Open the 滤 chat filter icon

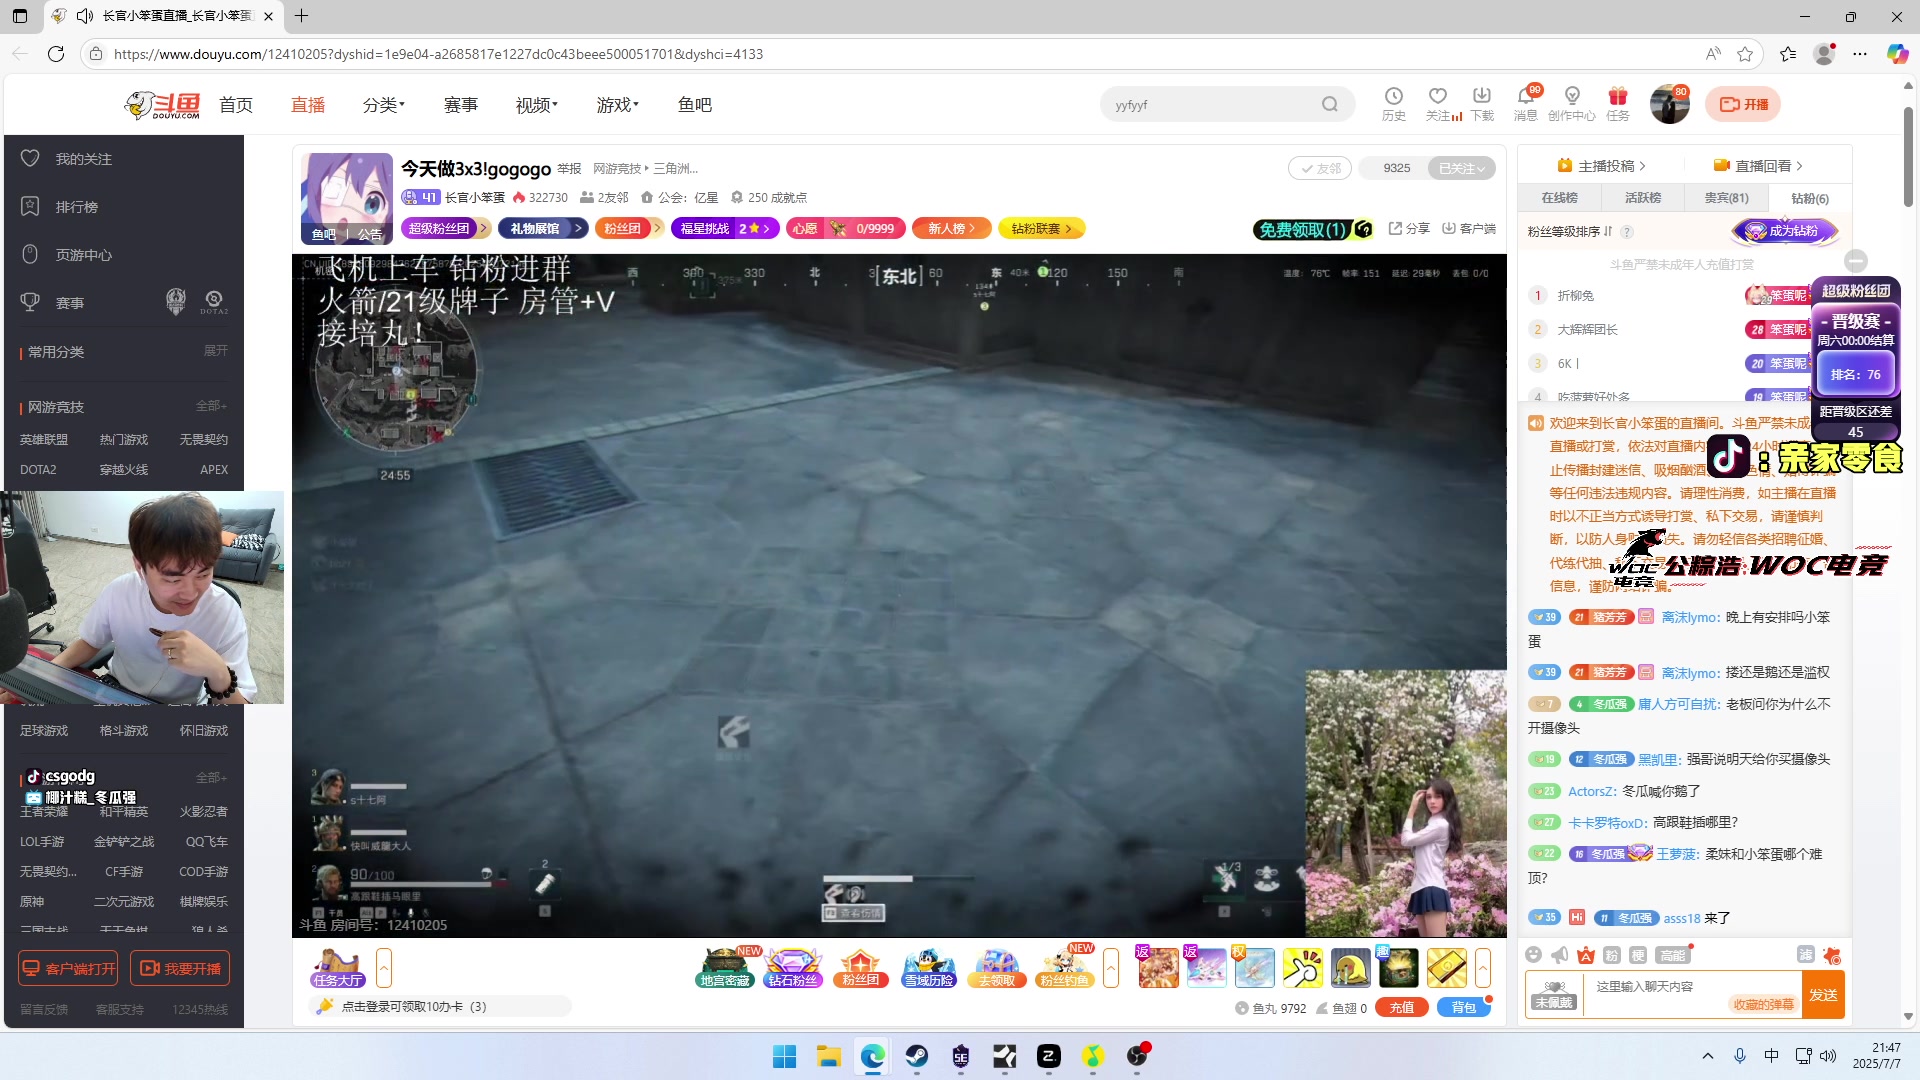1806,955
